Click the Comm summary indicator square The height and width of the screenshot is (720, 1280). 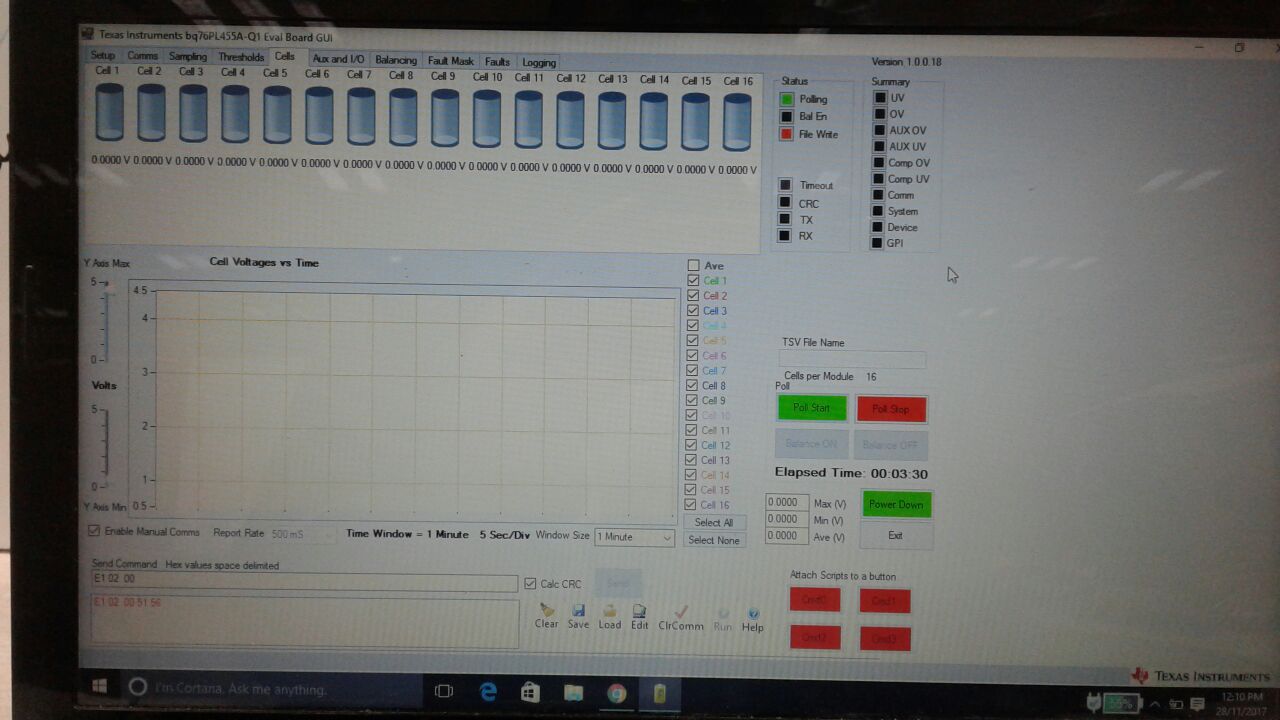(x=879, y=195)
